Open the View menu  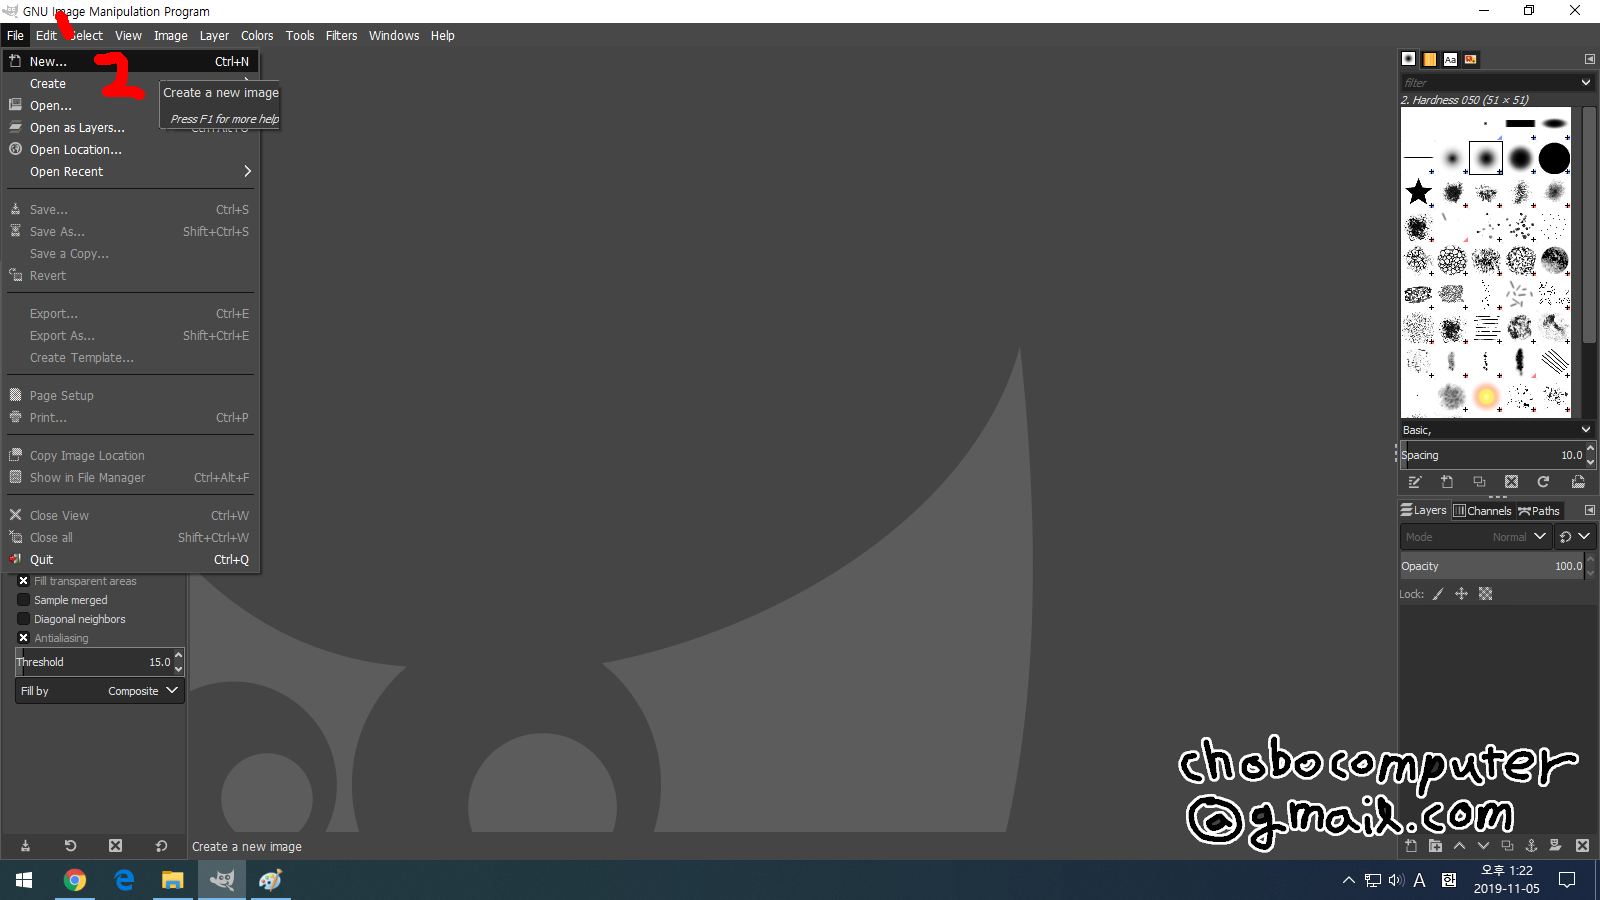[x=128, y=35]
